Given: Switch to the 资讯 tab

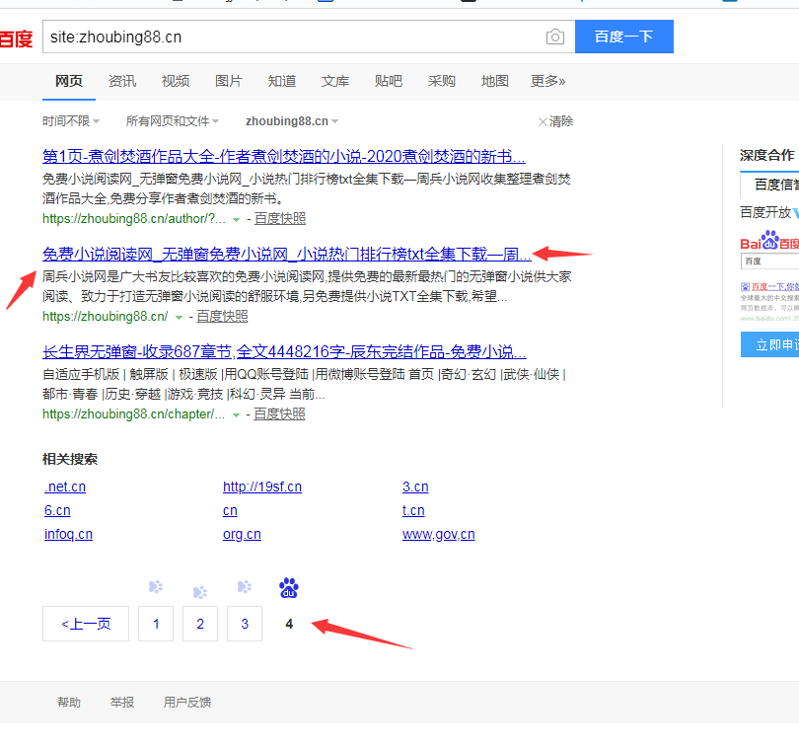Looking at the screenshot, I should pyautogui.click(x=122, y=81).
